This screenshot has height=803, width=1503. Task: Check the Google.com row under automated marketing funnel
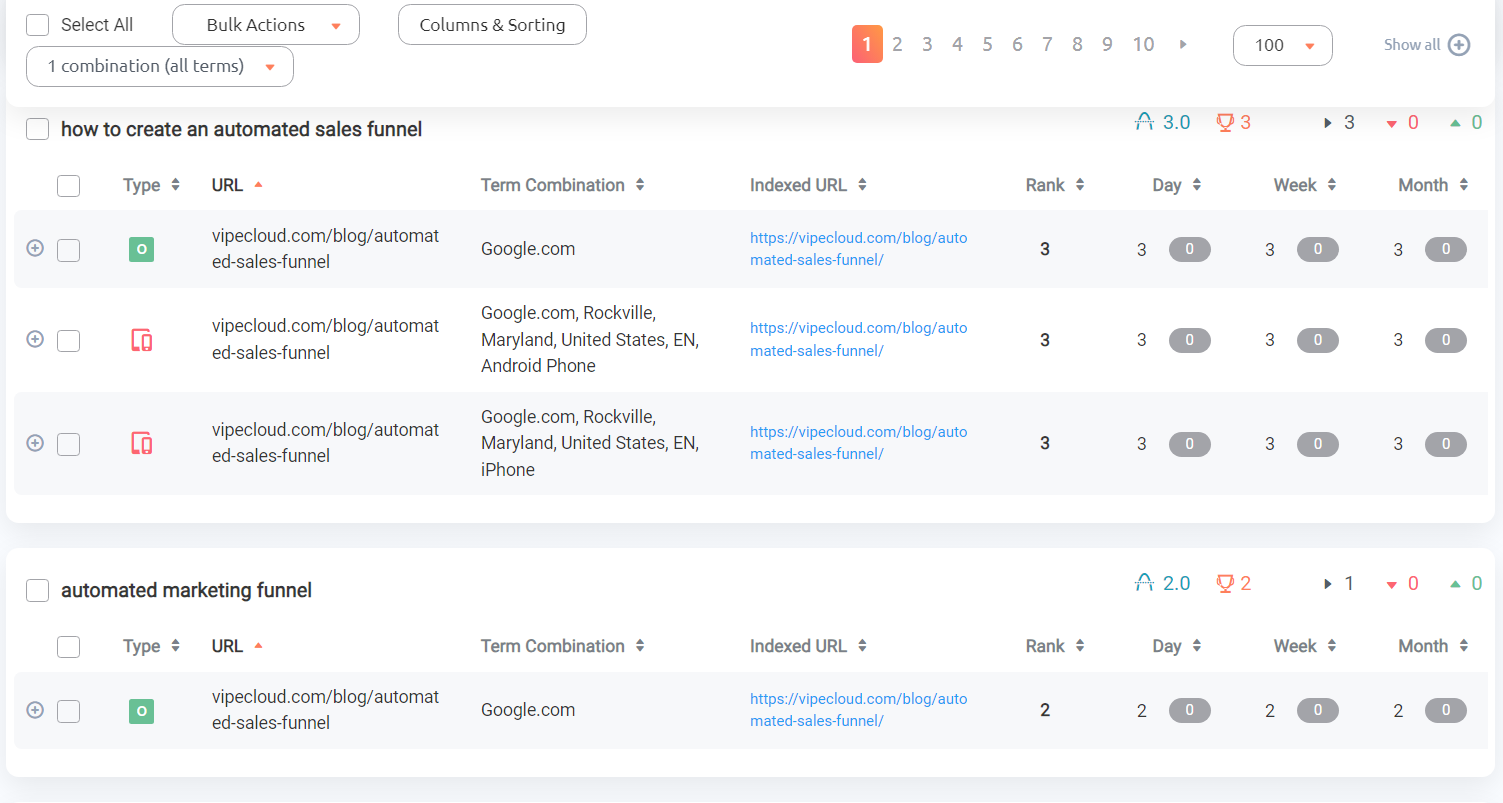click(x=69, y=711)
